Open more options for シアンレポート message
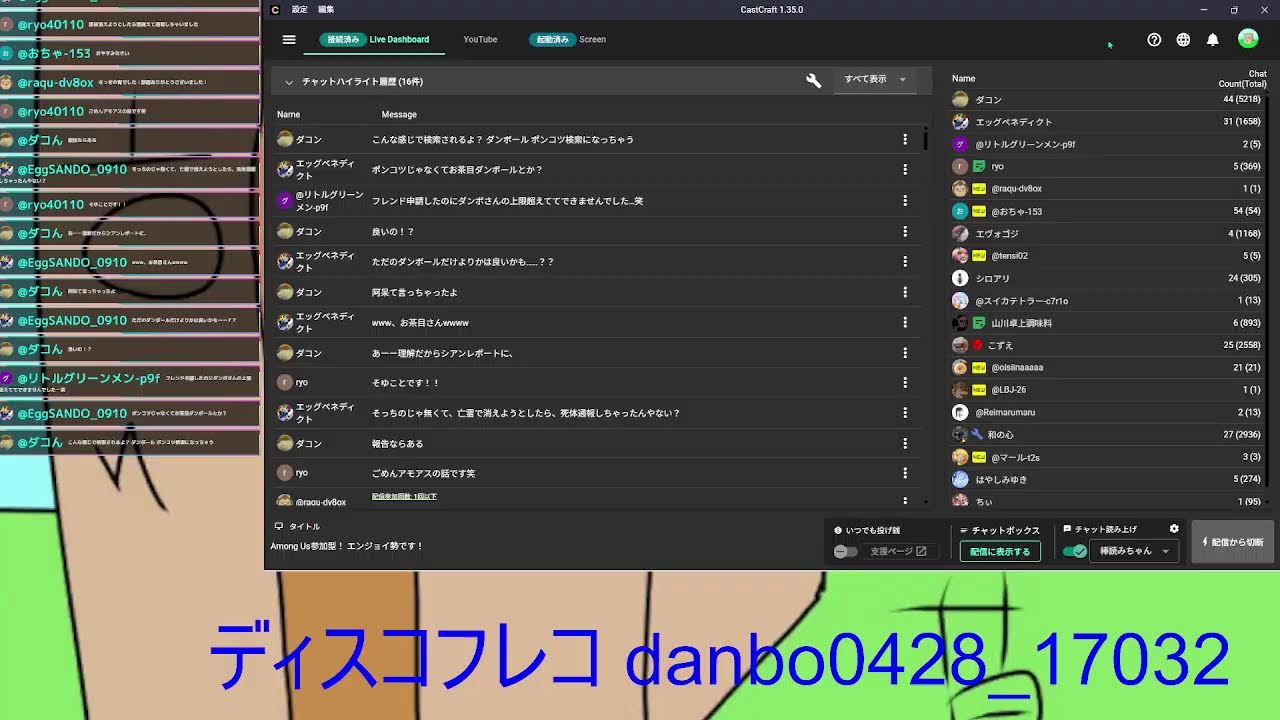 click(905, 353)
